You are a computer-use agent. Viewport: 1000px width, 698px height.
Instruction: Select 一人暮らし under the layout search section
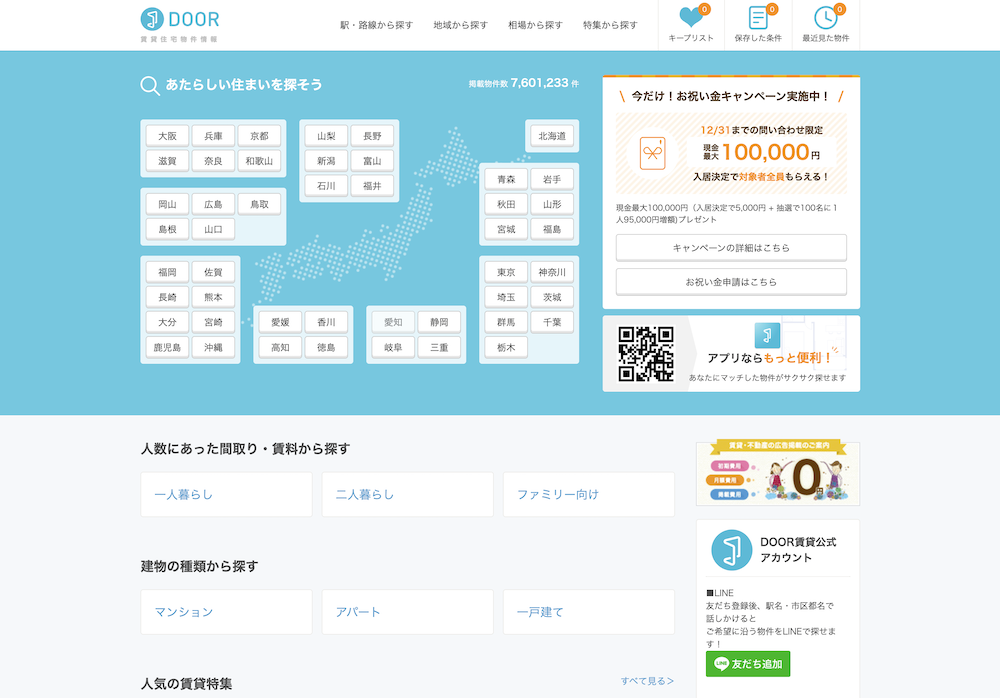pos(226,494)
